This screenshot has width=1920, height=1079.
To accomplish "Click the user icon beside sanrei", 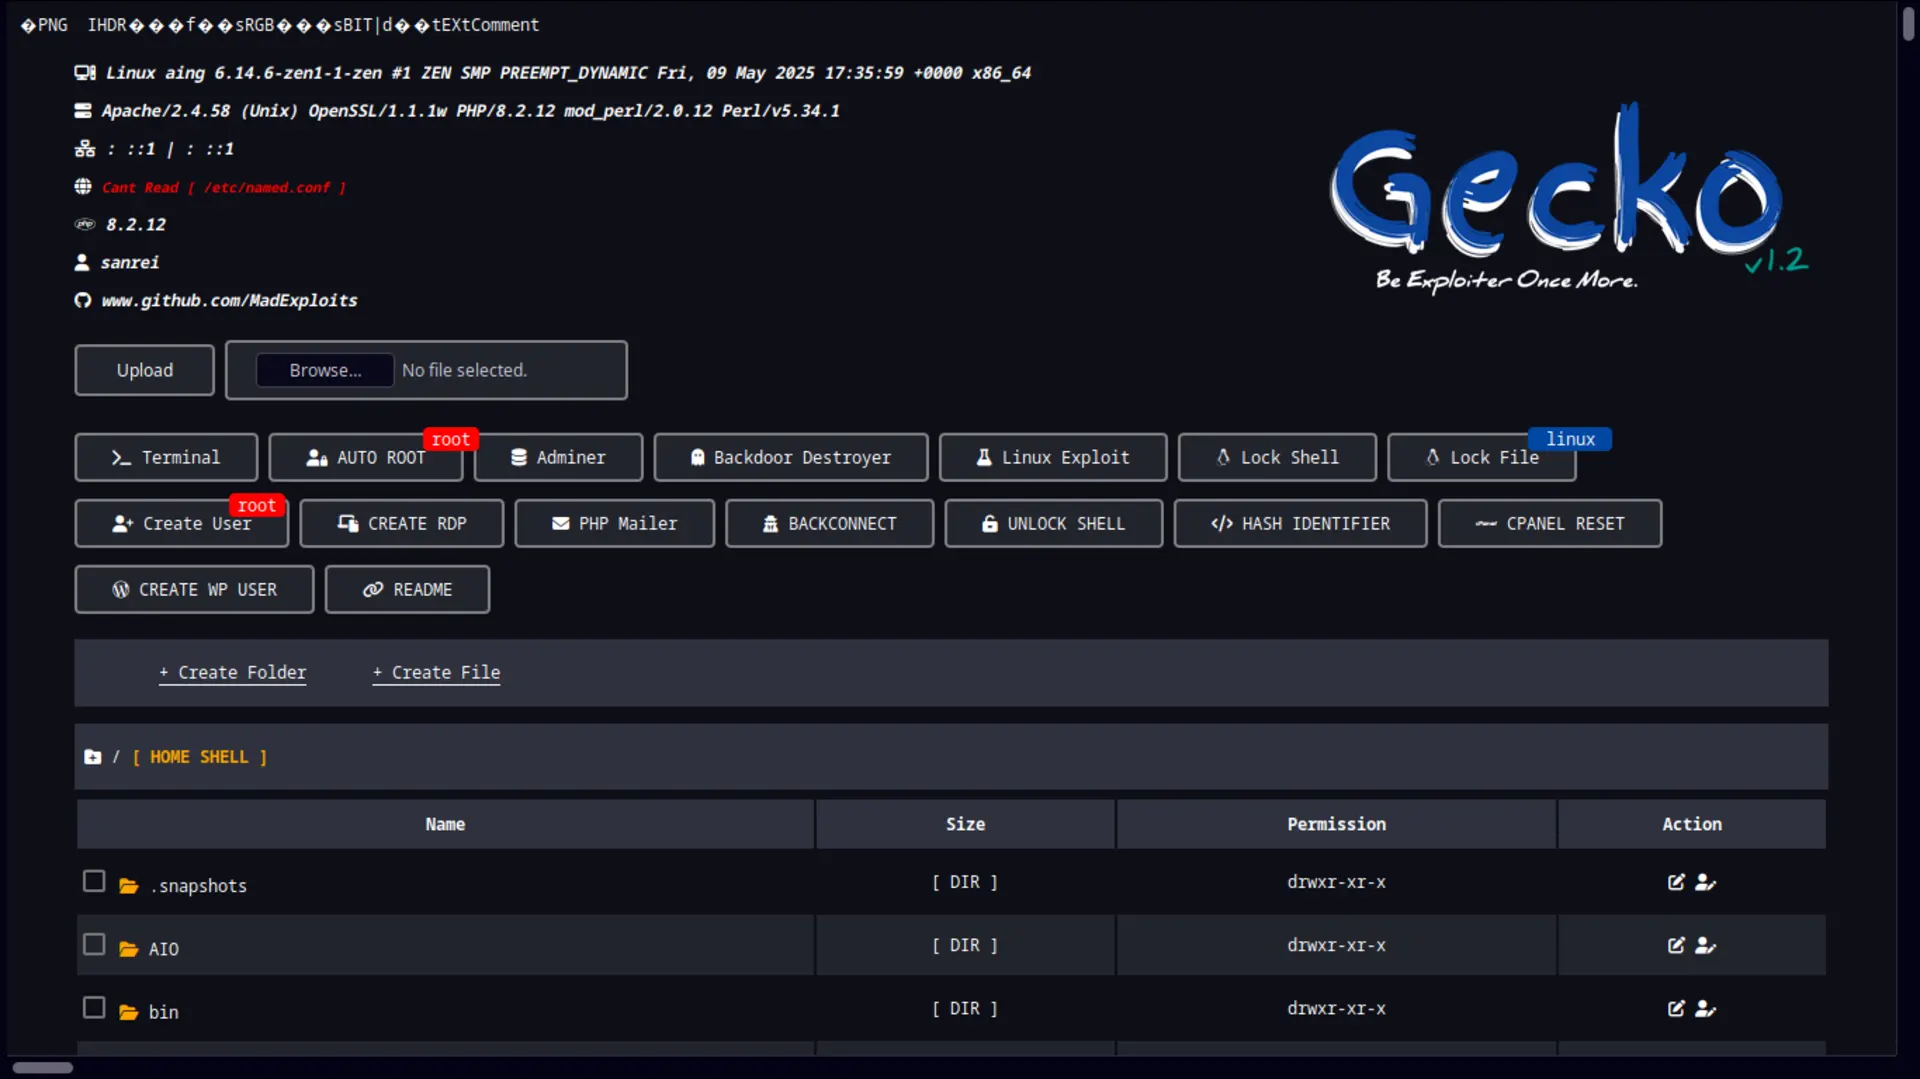I will tap(82, 262).
